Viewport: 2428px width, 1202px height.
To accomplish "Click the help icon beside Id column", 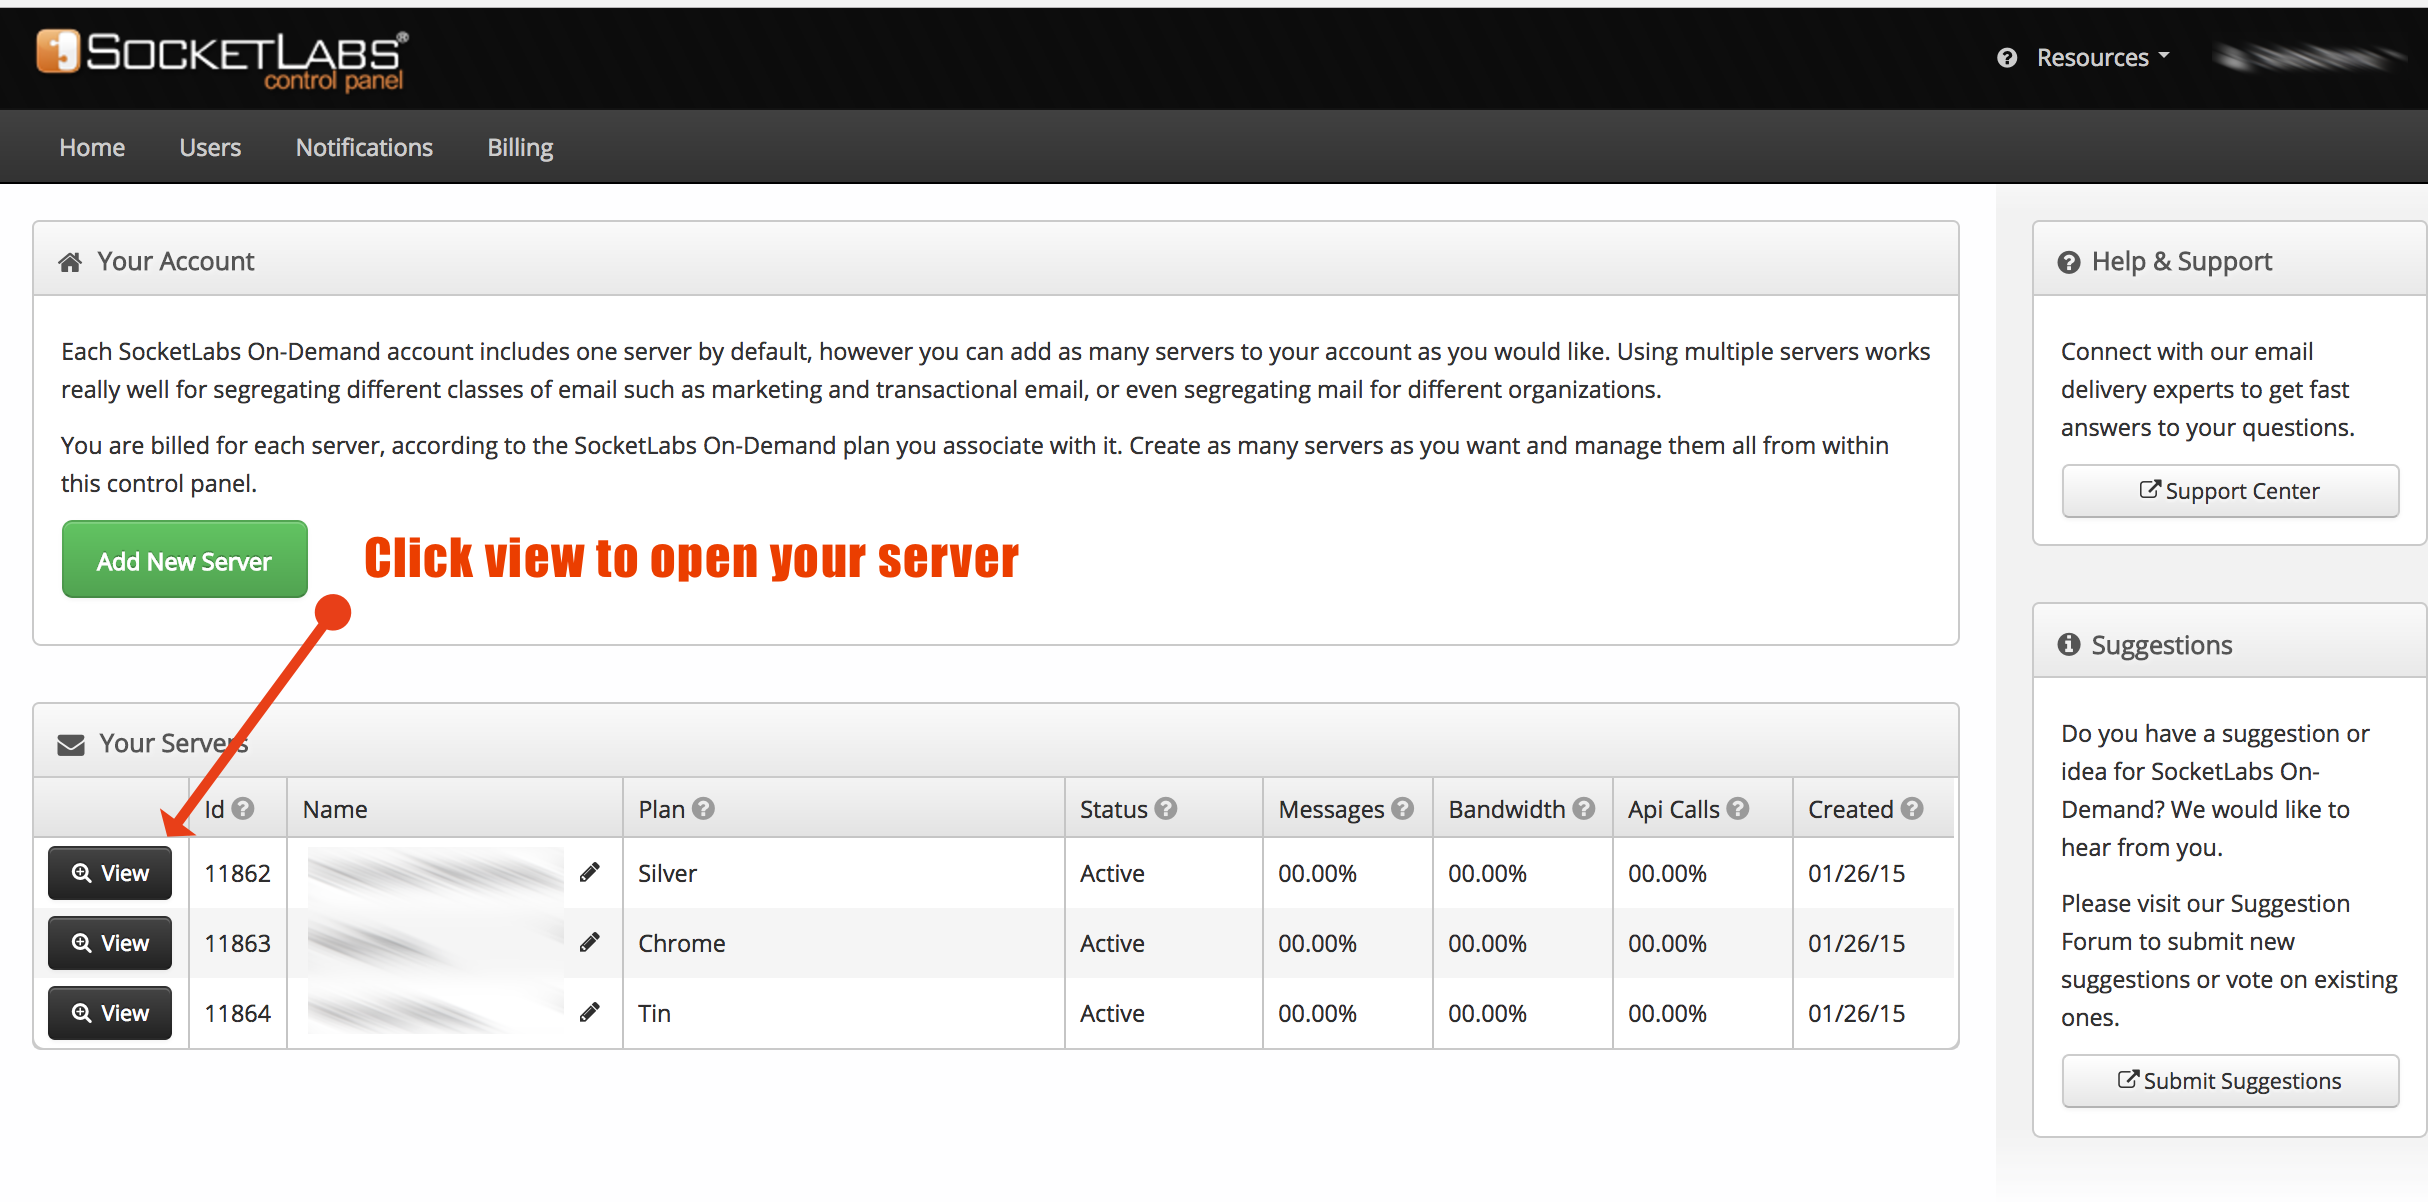I will (x=243, y=808).
